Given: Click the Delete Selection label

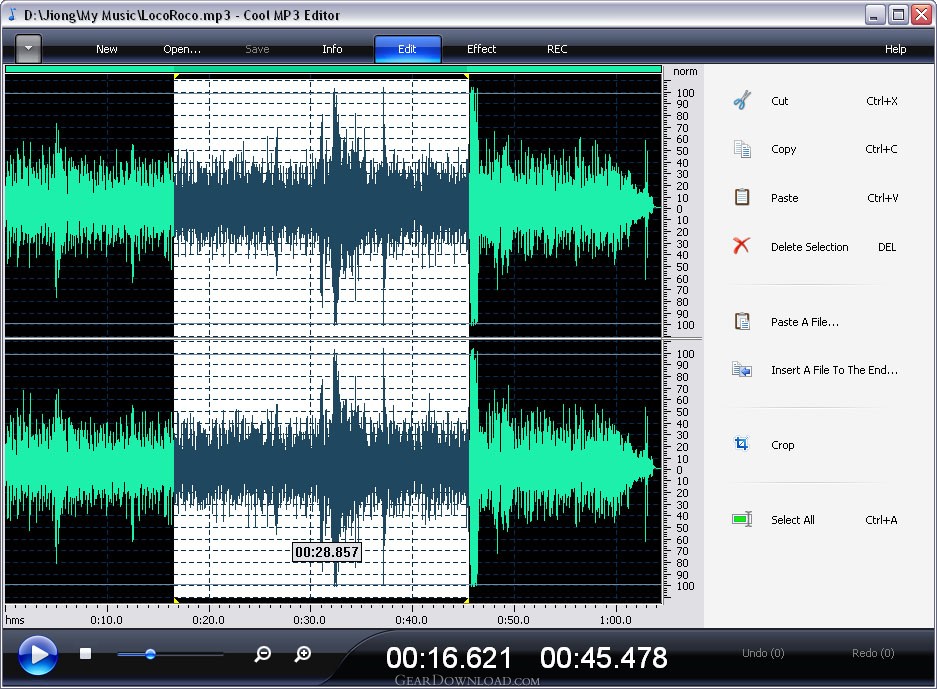Looking at the screenshot, I should (810, 247).
